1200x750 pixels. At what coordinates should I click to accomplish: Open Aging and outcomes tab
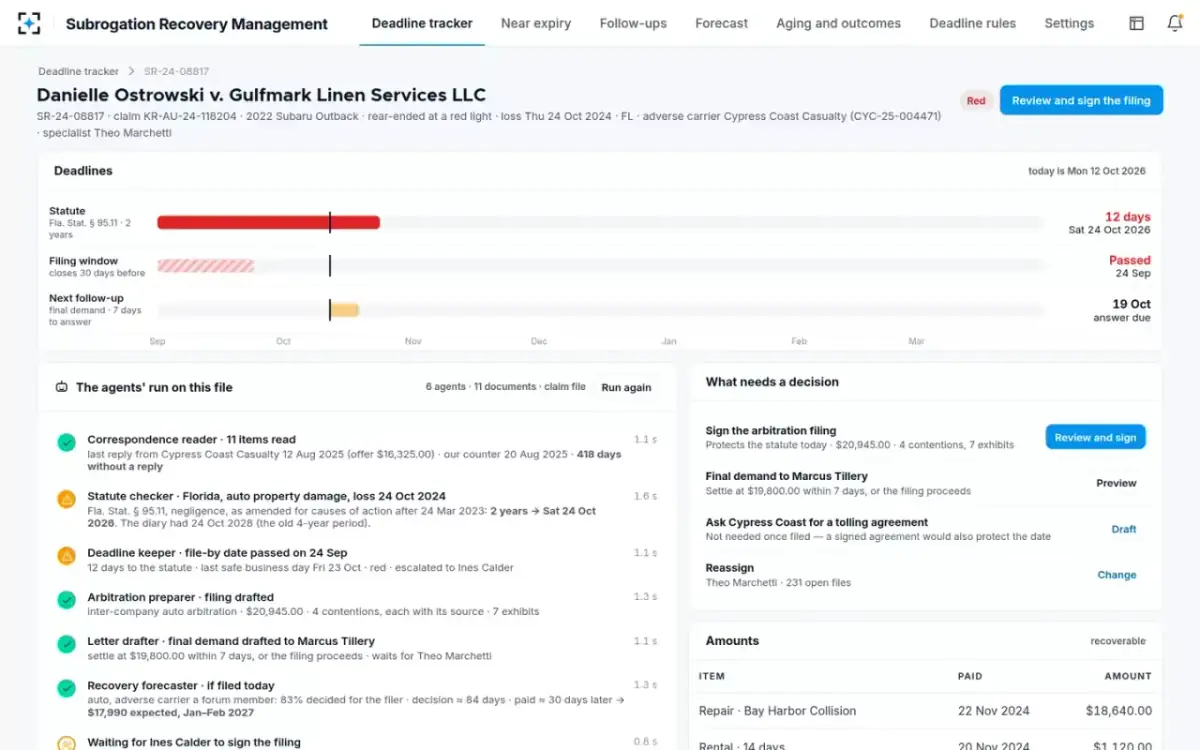click(838, 23)
